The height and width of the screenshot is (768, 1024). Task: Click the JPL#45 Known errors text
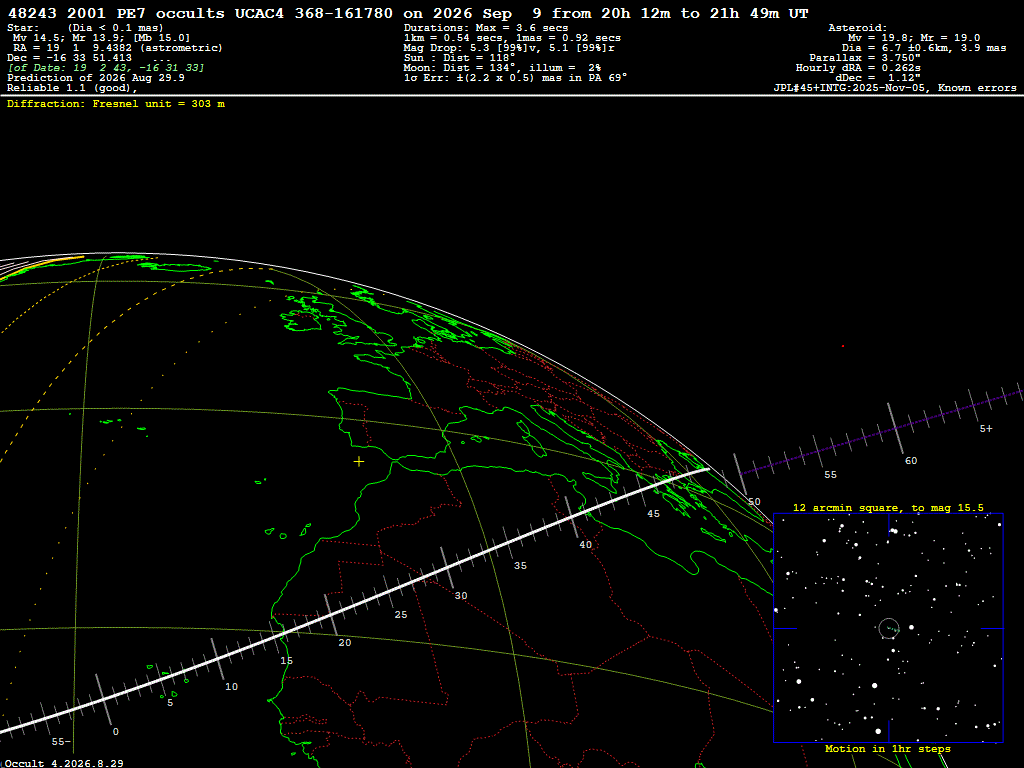[895, 88]
